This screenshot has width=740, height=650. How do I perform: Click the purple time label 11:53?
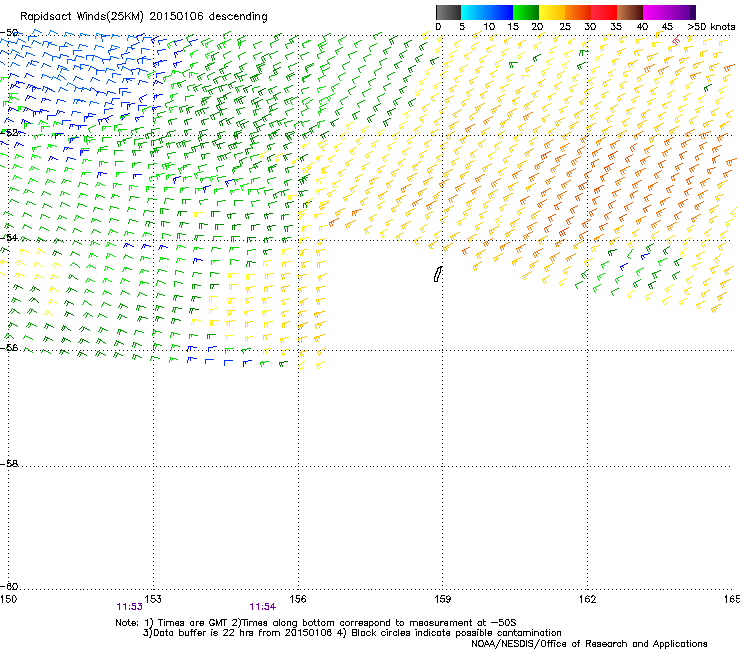pos(129,607)
